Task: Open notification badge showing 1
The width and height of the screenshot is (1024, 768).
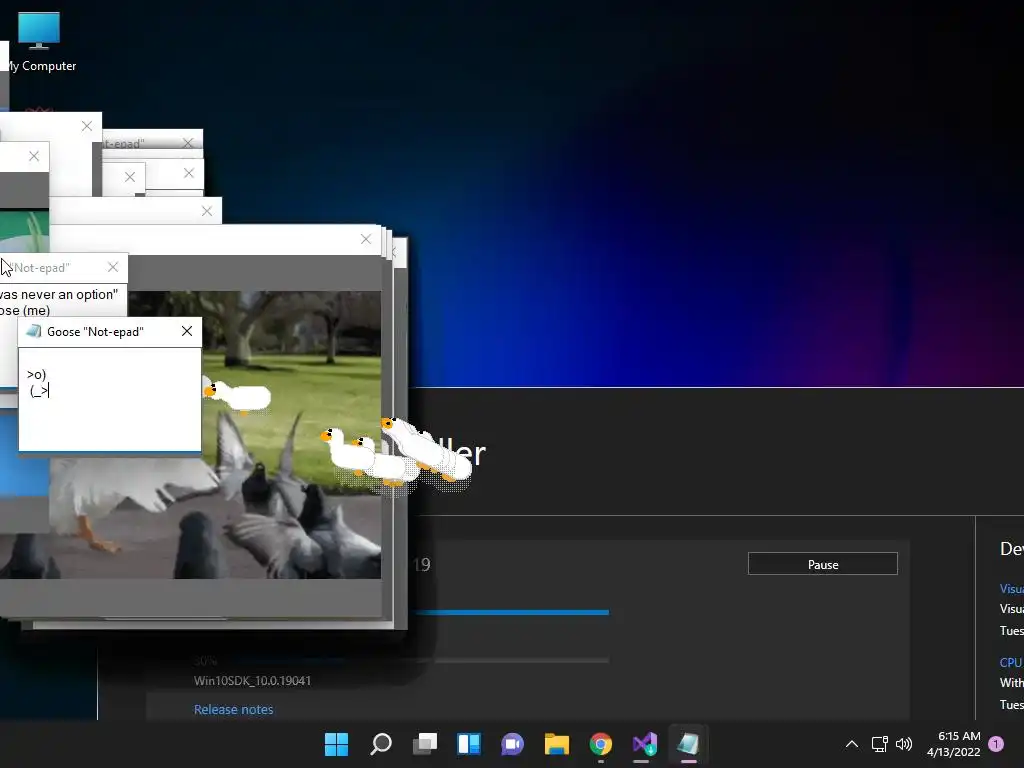Action: click(x=996, y=743)
